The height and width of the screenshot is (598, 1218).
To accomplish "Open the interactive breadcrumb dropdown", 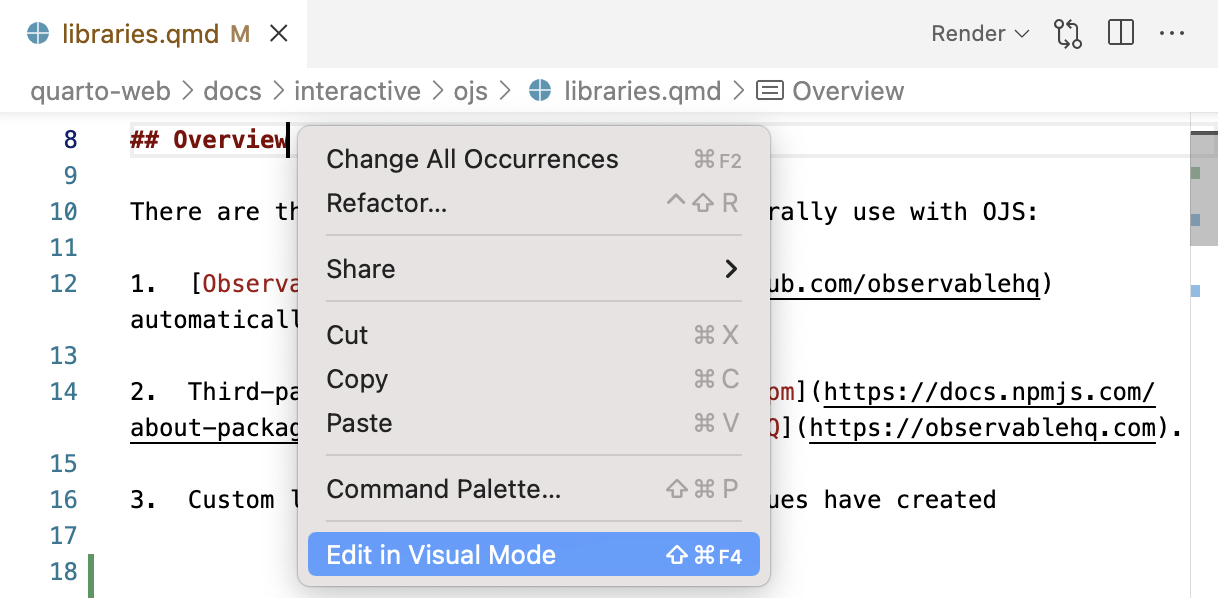I will (x=357, y=91).
